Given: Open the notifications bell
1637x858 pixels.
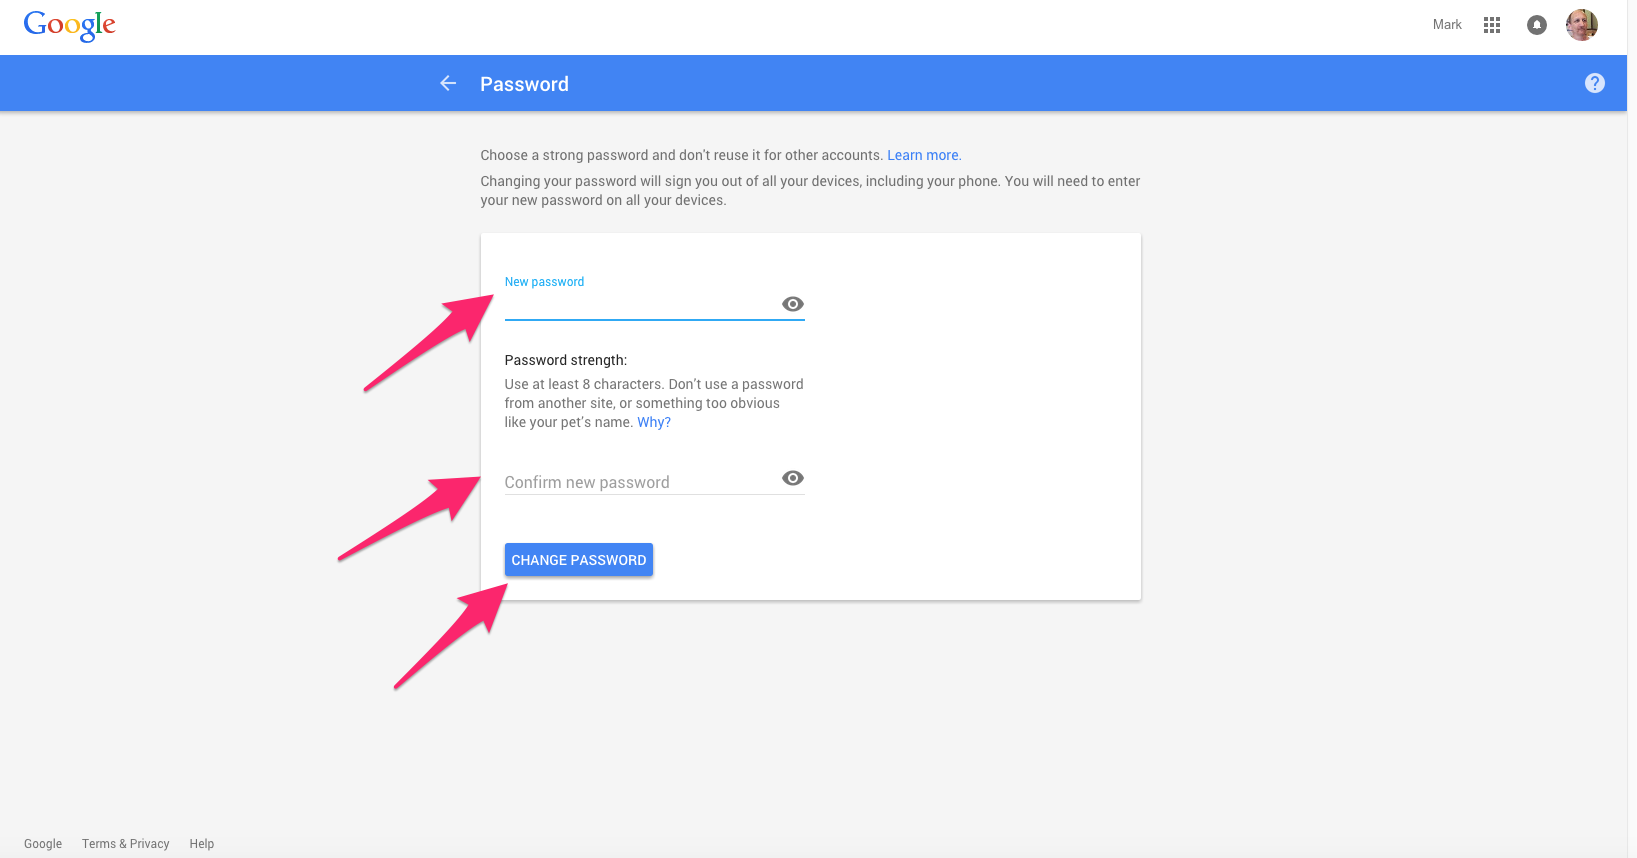Looking at the screenshot, I should (1536, 24).
